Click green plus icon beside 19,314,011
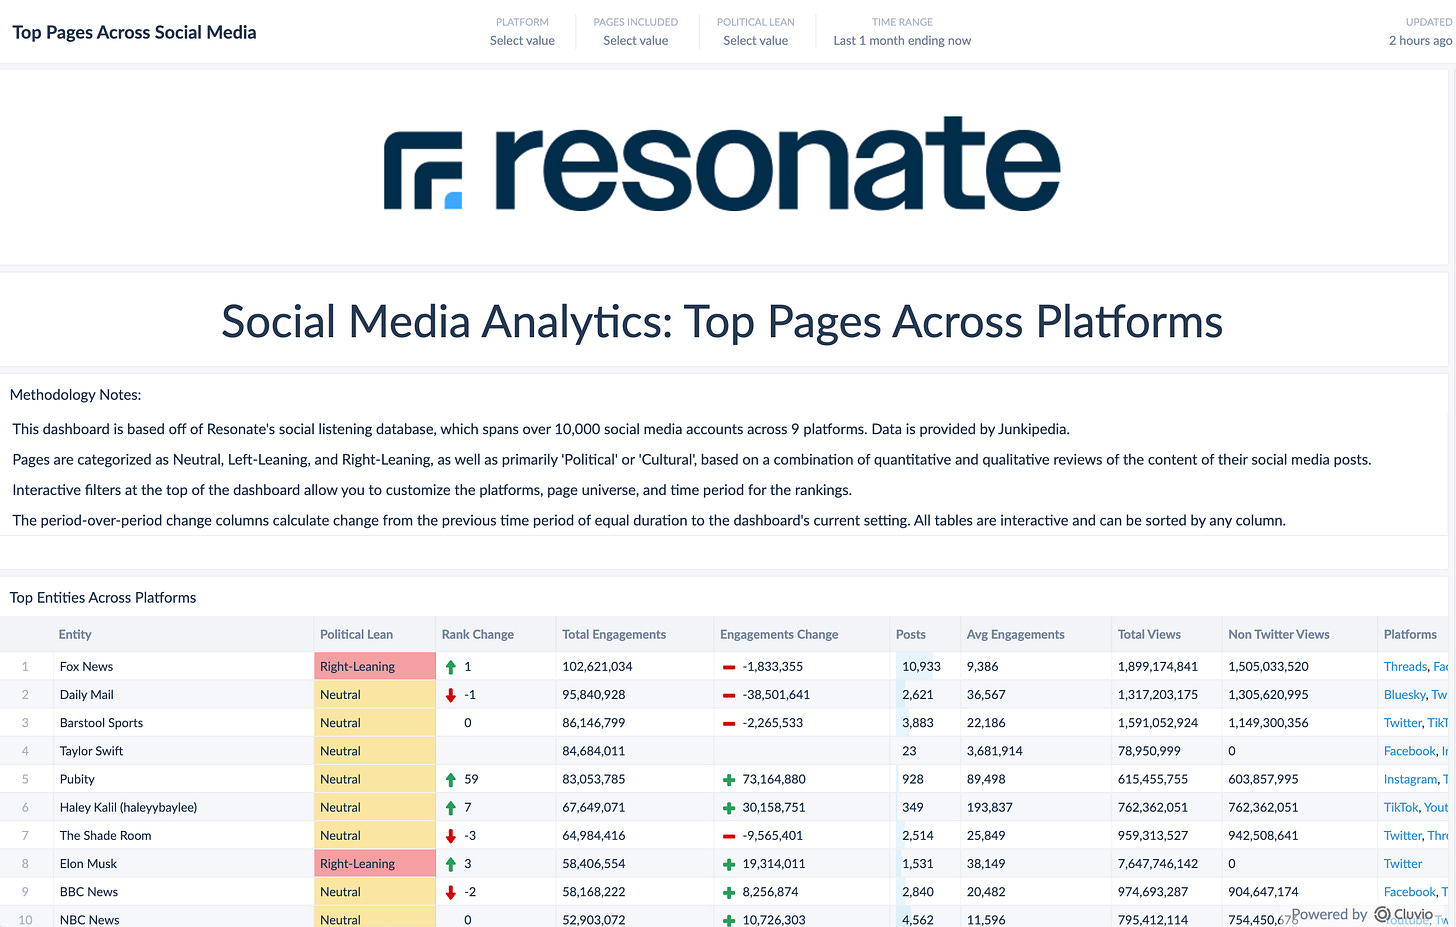The width and height of the screenshot is (1456, 927). tap(729, 864)
